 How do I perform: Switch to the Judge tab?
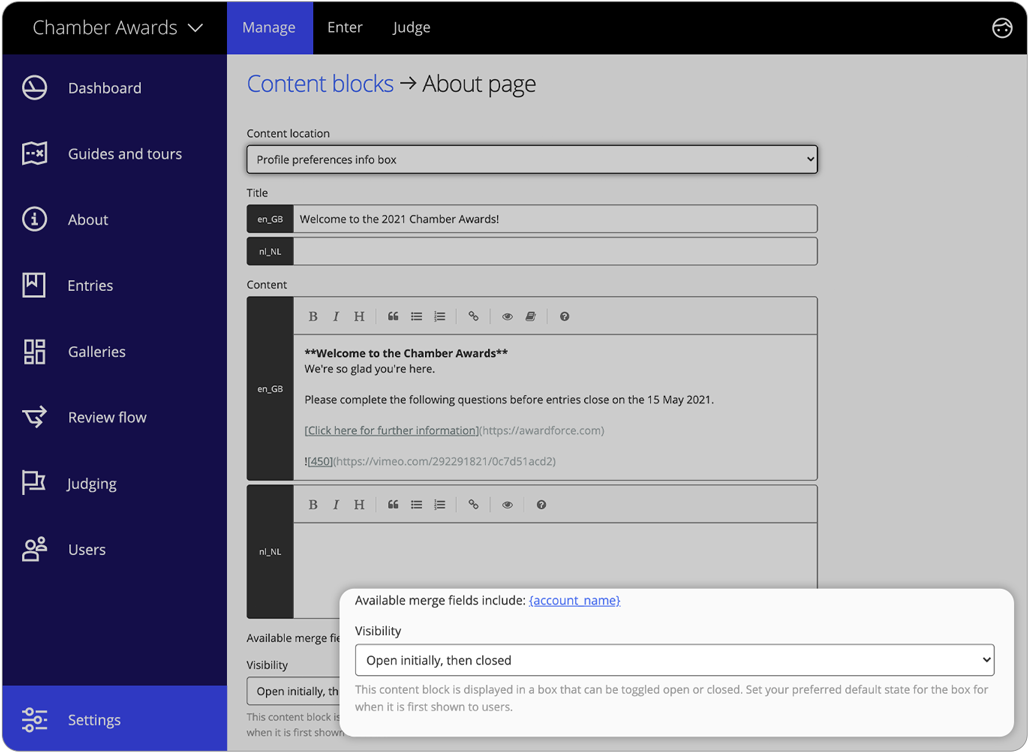point(411,27)
